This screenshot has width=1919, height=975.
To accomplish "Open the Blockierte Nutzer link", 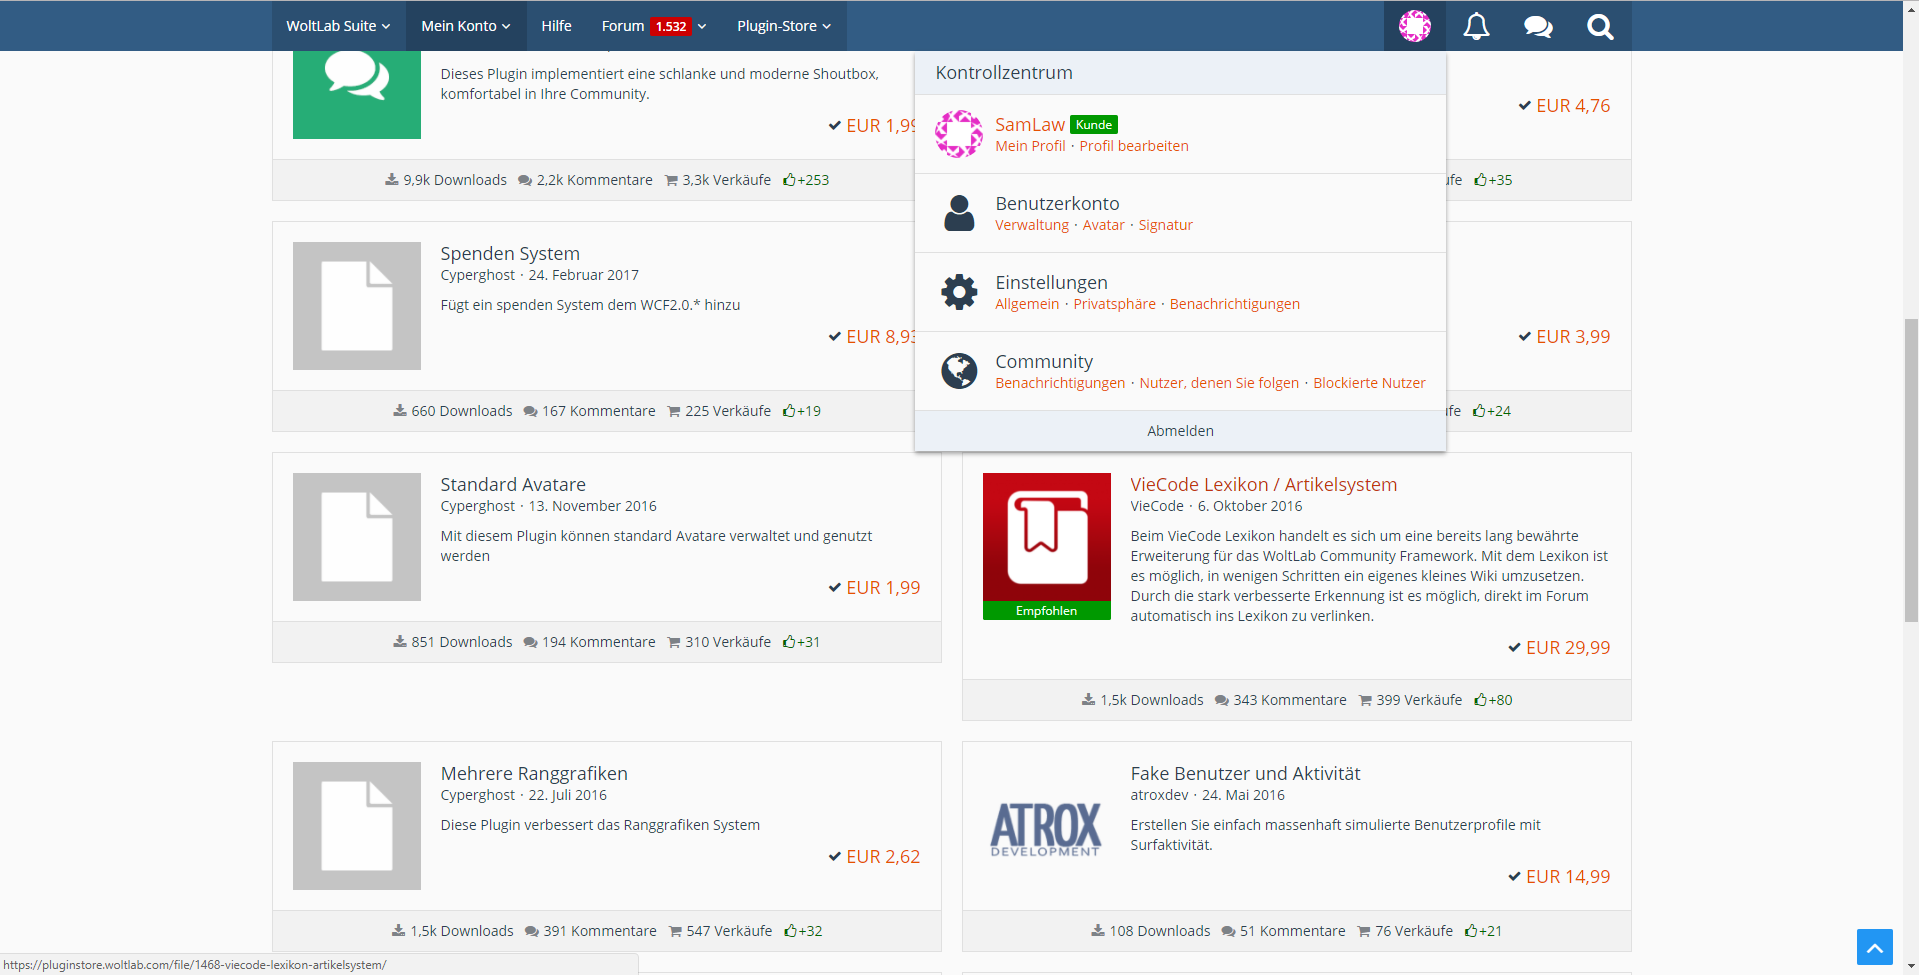I will [1369, 383].
